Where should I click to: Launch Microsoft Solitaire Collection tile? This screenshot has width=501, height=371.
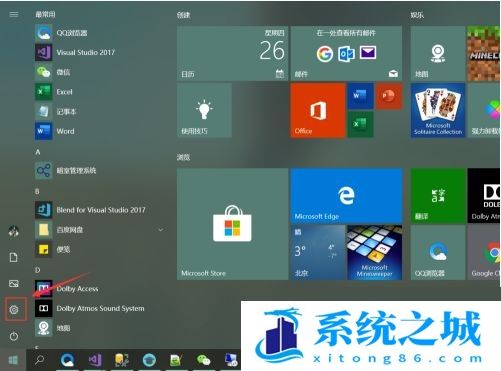click(x=438, y=110)
